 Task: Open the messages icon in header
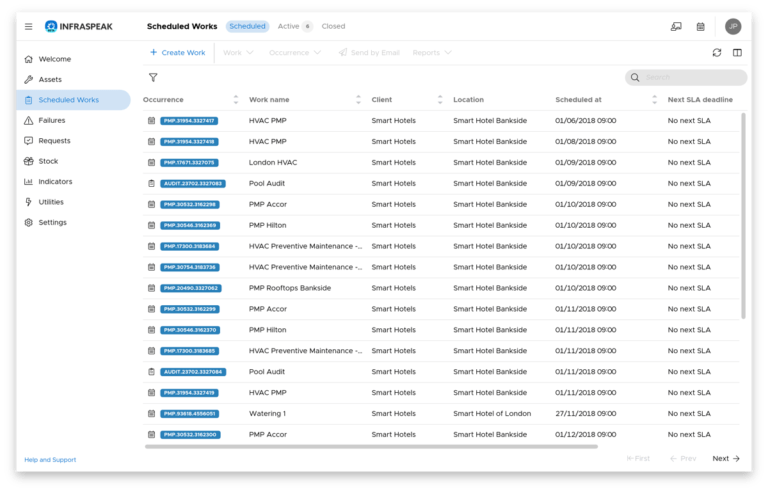(676, 26)
